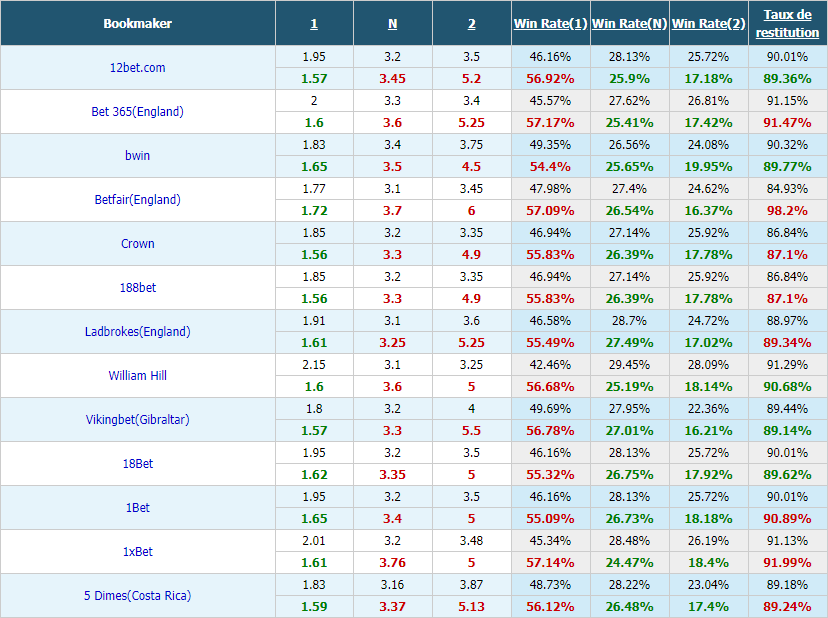Sort by Win Rate(2) header

[x=708, y=24]
